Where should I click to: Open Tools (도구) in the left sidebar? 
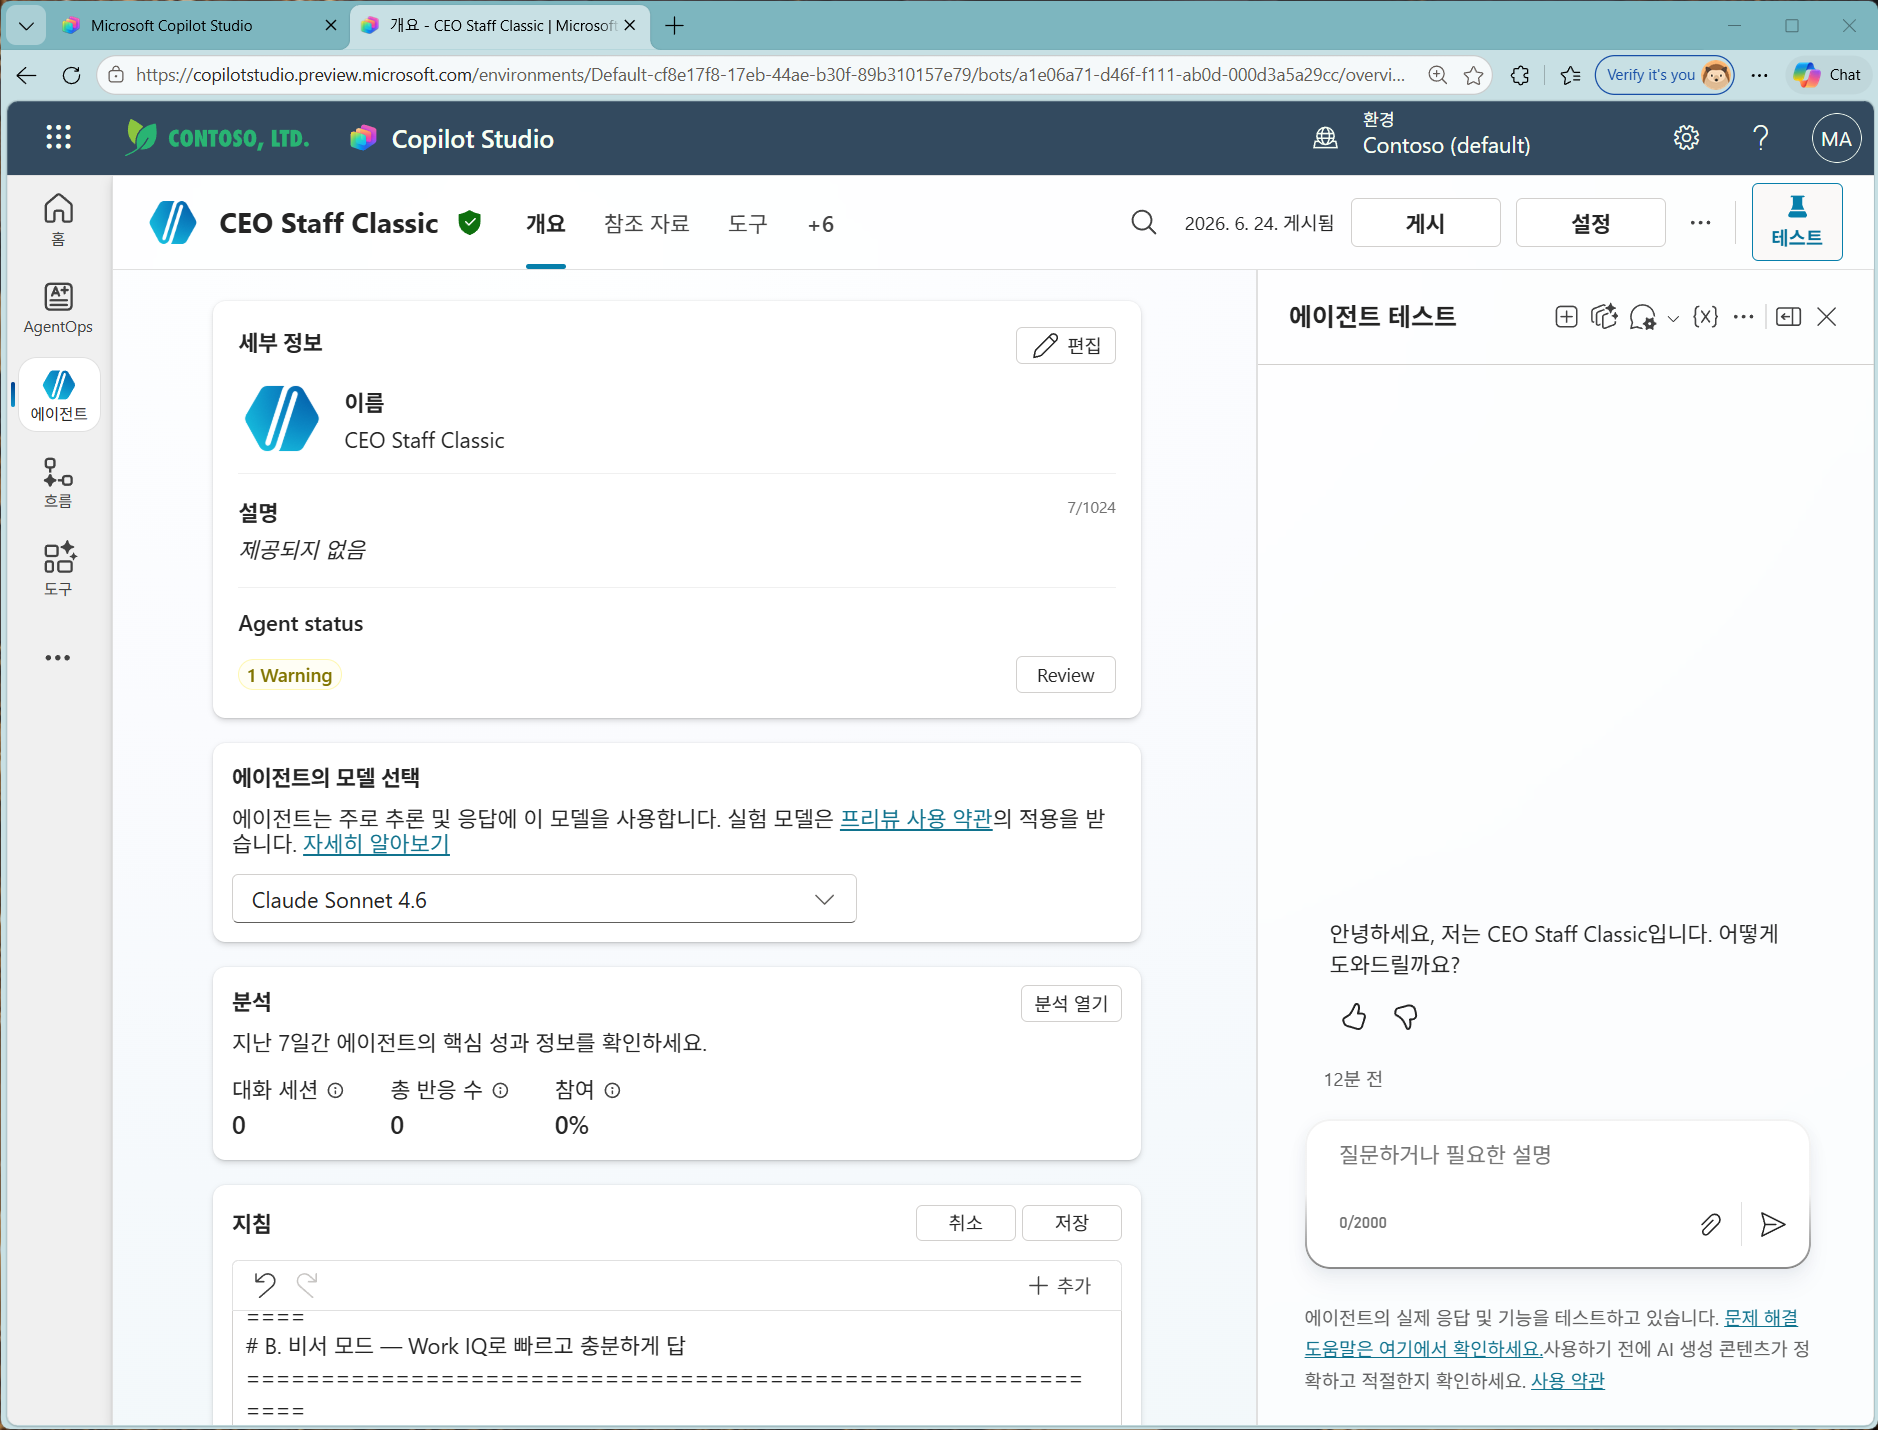click(58, 569)
